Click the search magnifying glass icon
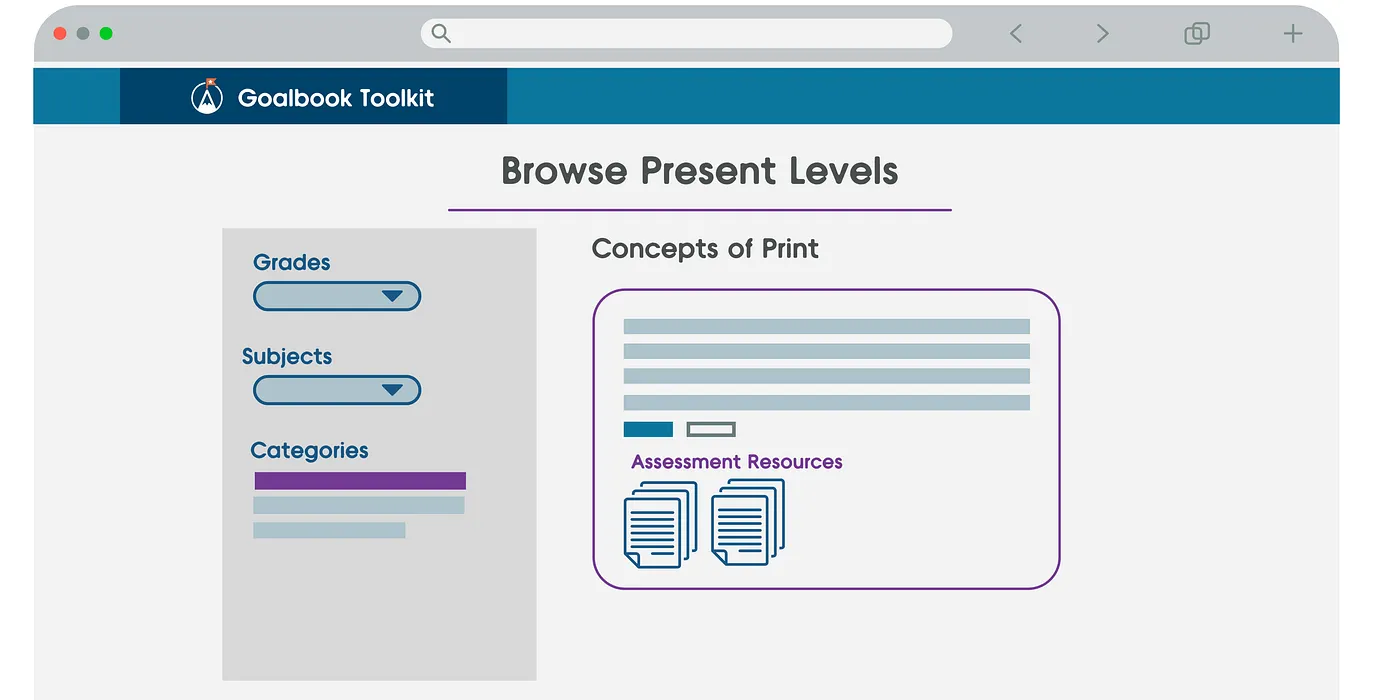This screenshot has height=700, width=1400. [440, 33]
